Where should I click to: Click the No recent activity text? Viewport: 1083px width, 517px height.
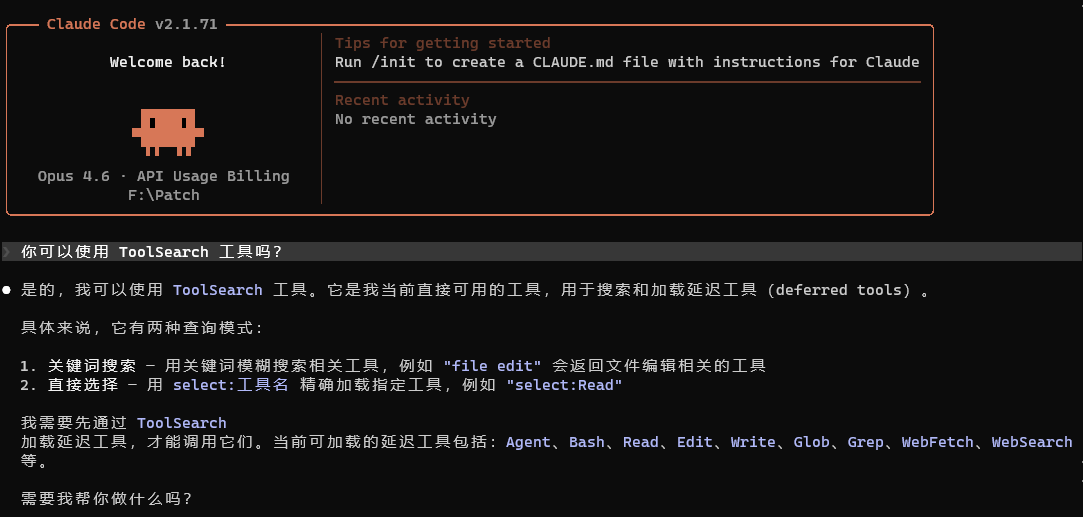pos(416,119)
